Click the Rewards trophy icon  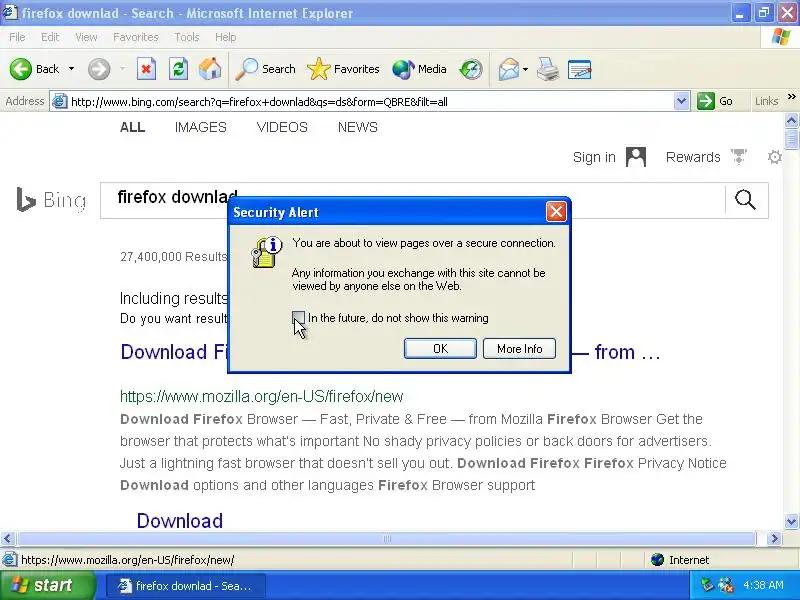coord(738,157)
